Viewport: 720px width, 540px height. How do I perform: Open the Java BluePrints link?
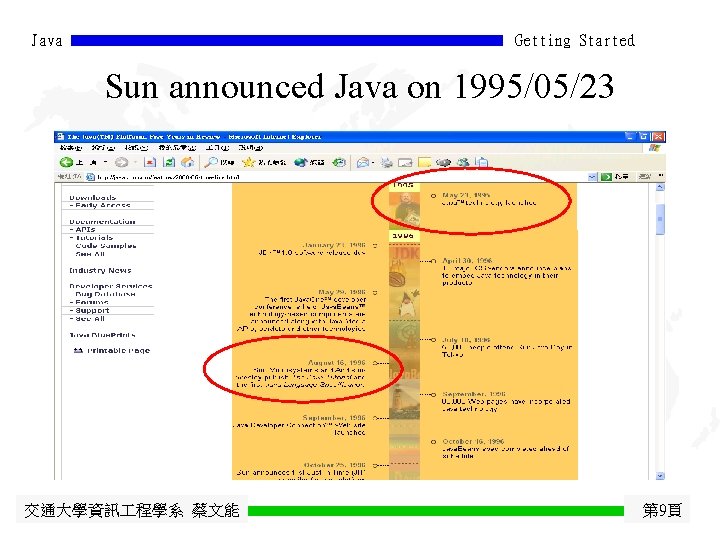coord(102,335)
